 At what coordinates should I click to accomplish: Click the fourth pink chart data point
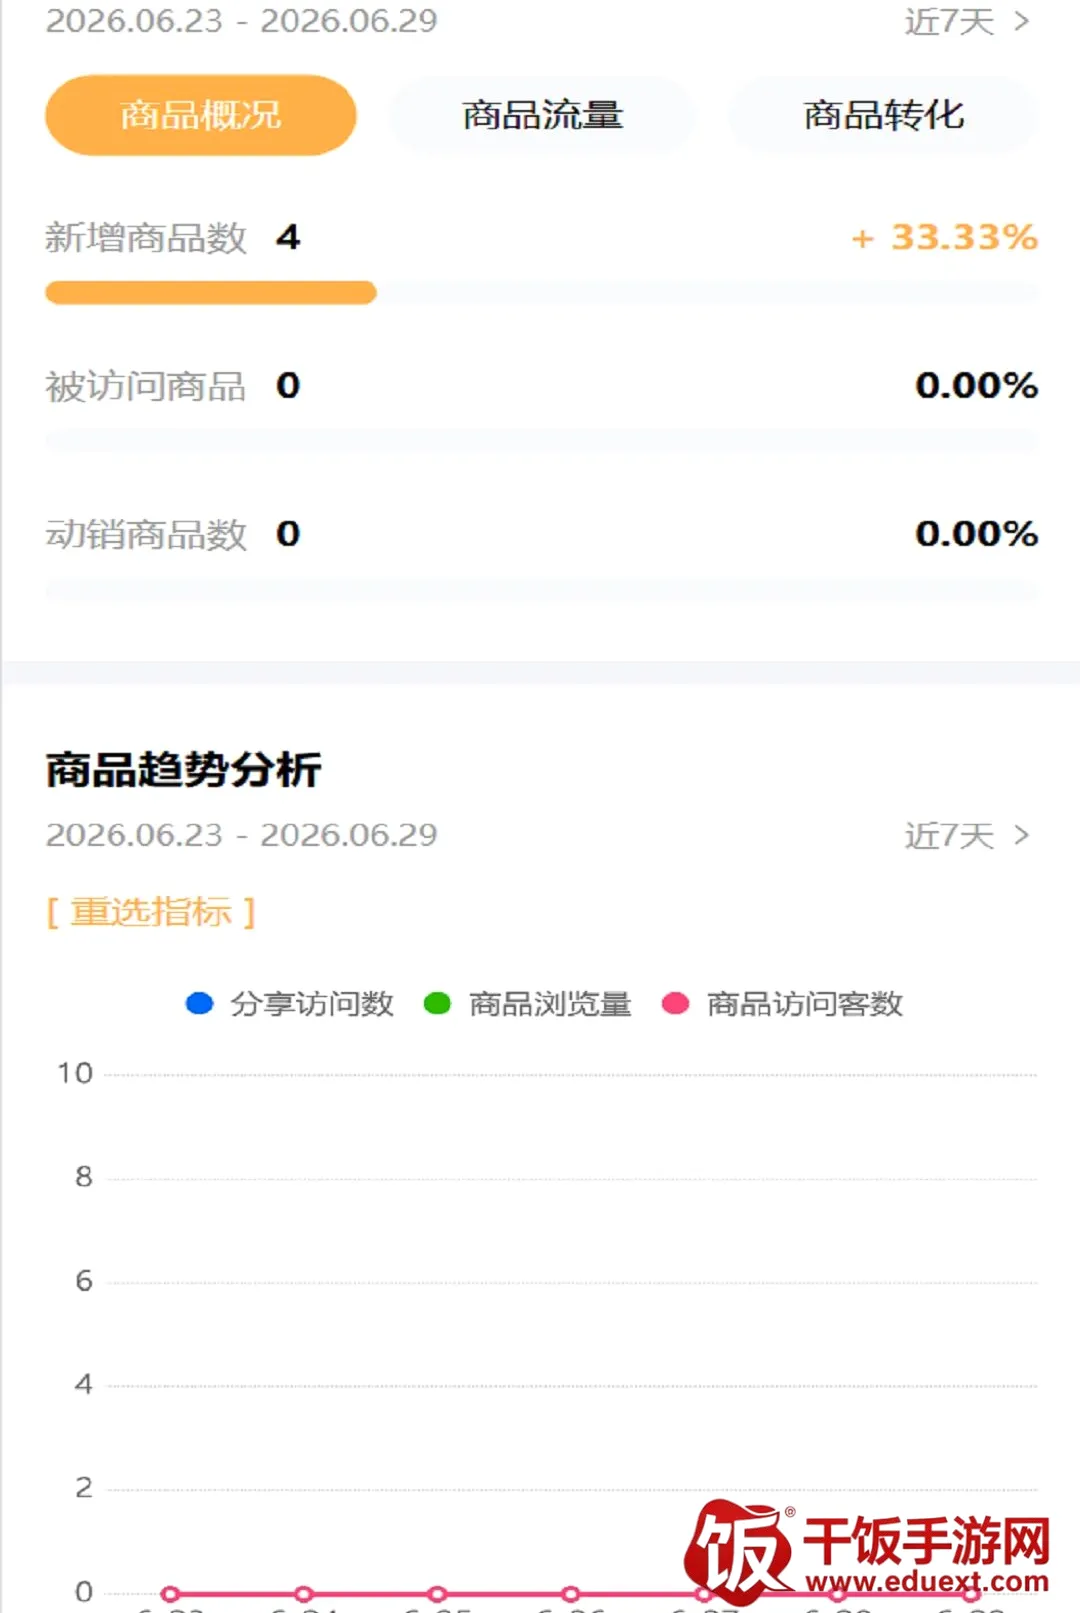point(571,1594)
